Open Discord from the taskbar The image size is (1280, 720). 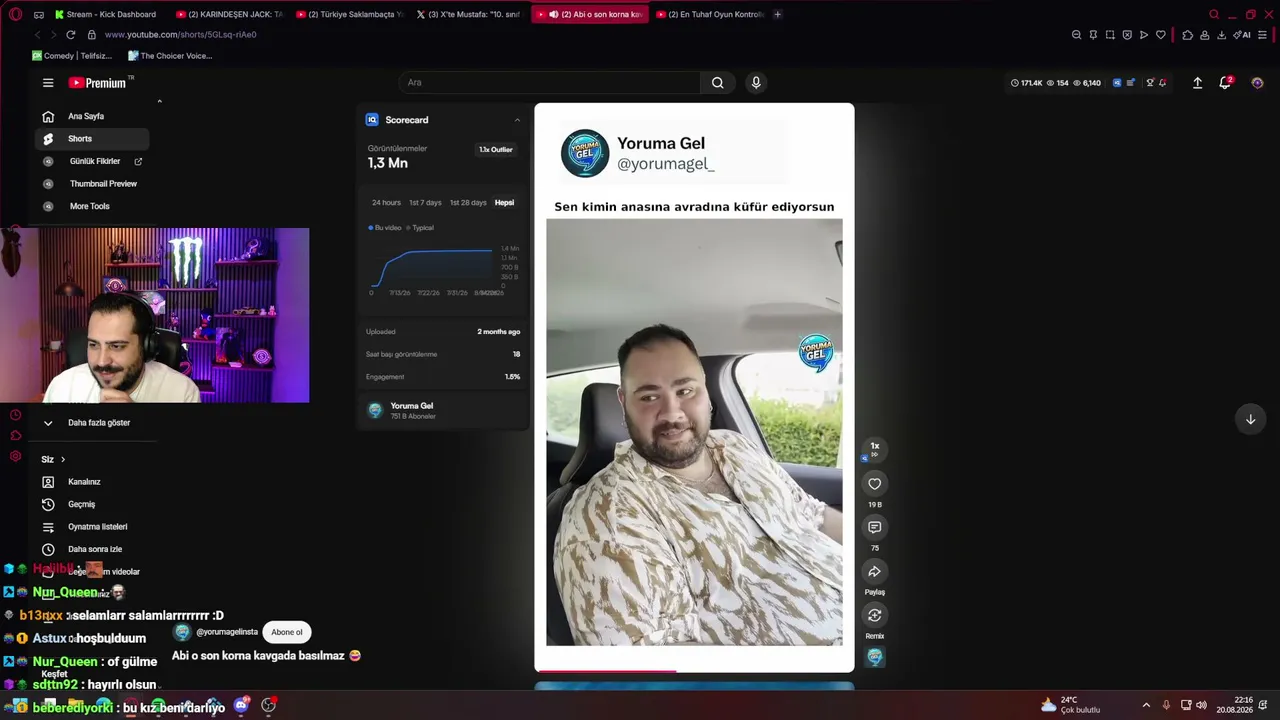(241, 706)
